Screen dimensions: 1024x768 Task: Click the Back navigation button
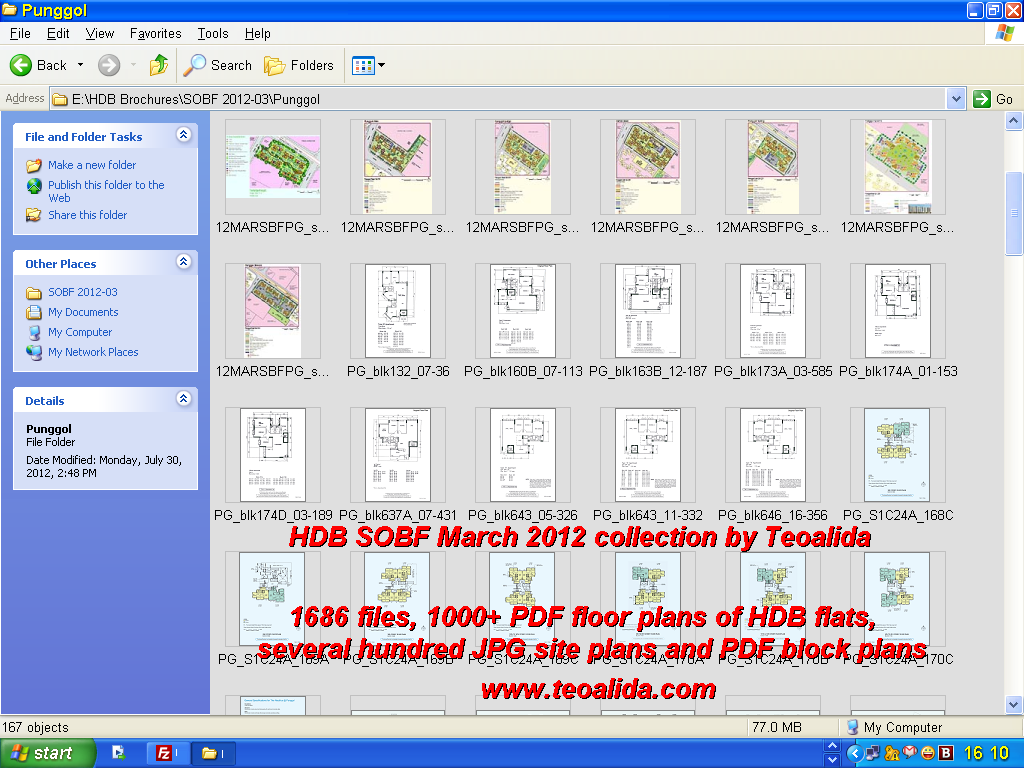pos(38,65)
